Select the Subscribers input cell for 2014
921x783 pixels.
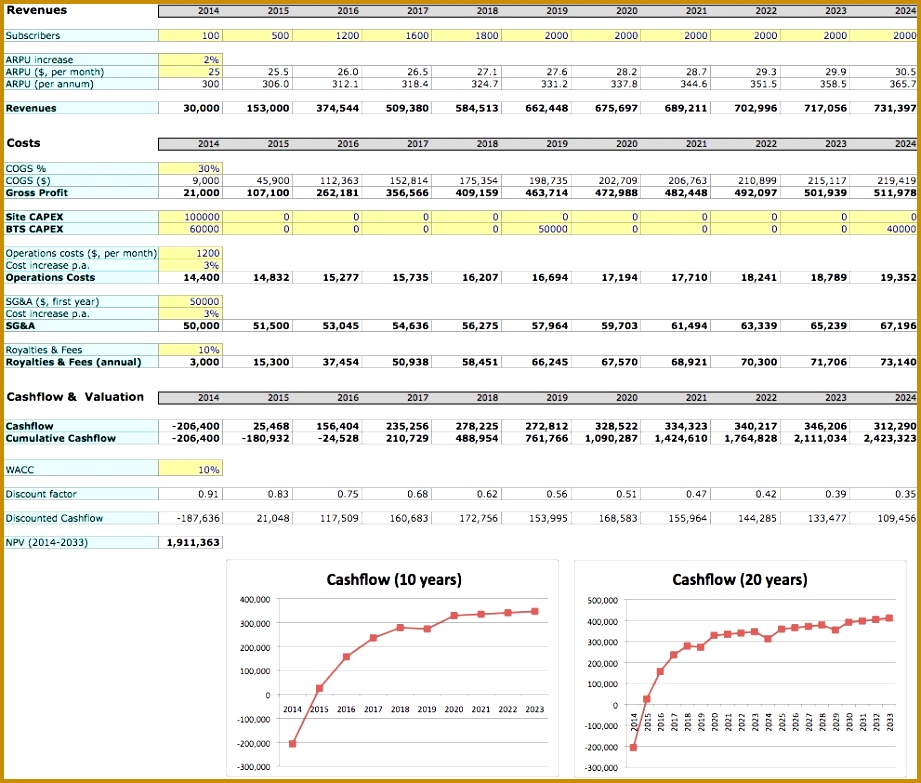[x=192, y=35]
